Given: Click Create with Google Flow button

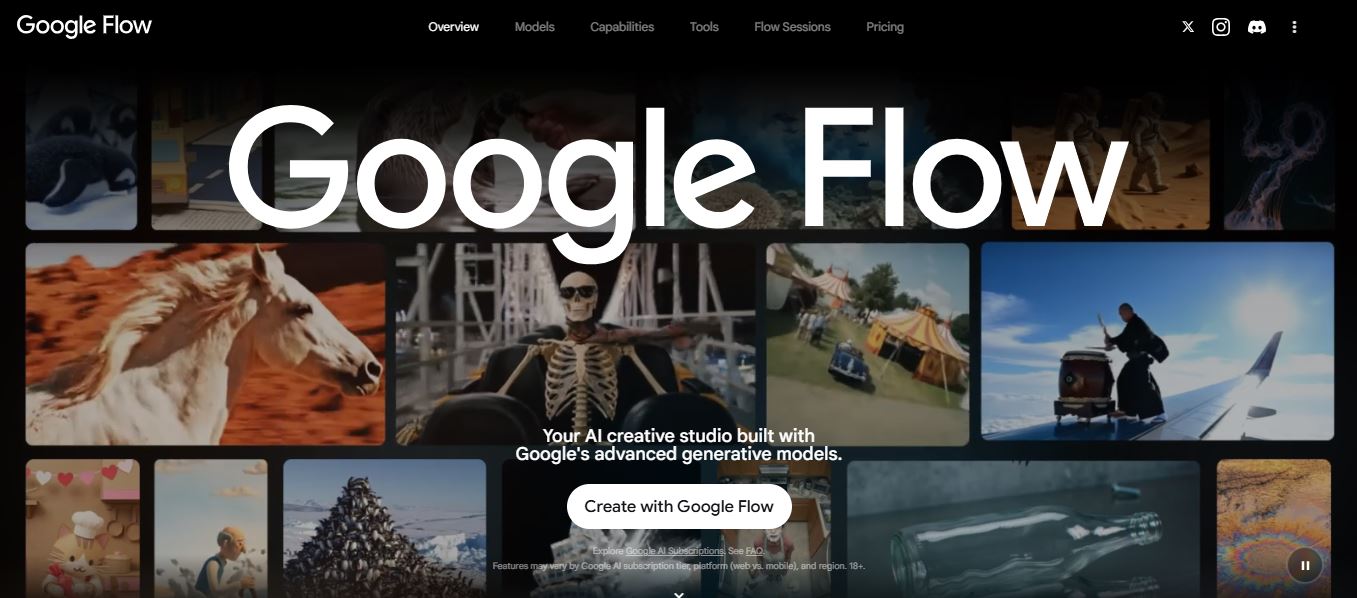Looking at the screenshot, I should 679,506.
